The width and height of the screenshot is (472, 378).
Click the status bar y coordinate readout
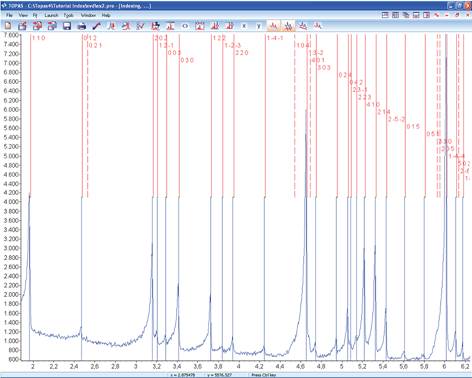pos(219,375)
